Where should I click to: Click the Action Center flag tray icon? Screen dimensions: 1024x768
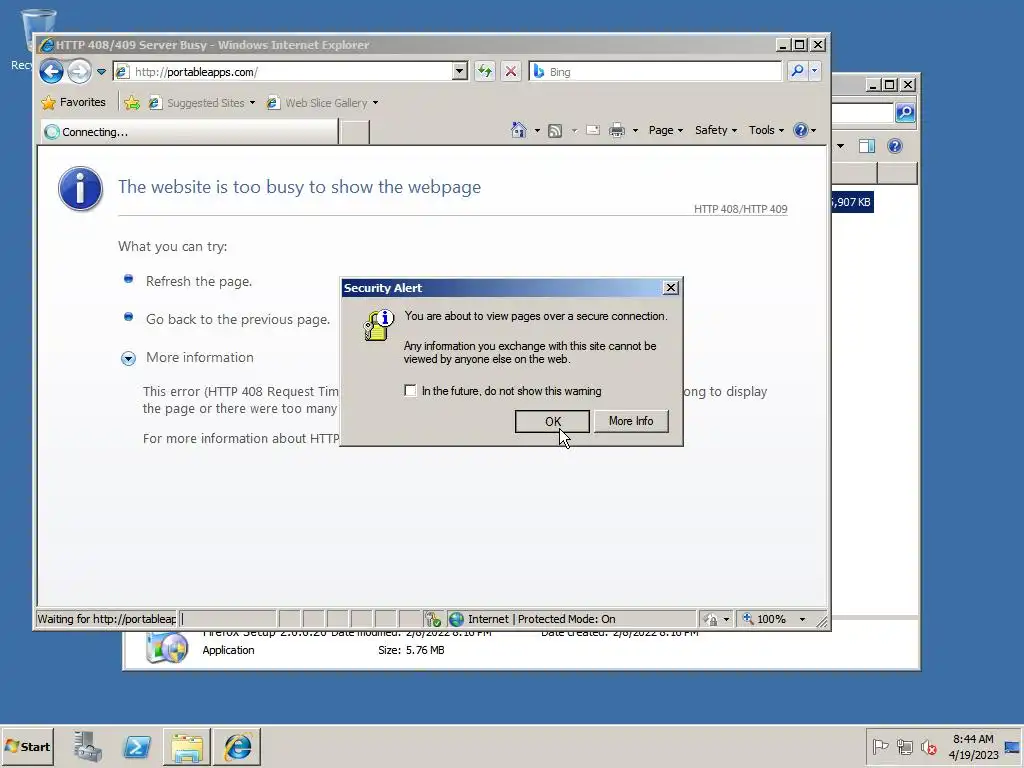click(880, 746)
